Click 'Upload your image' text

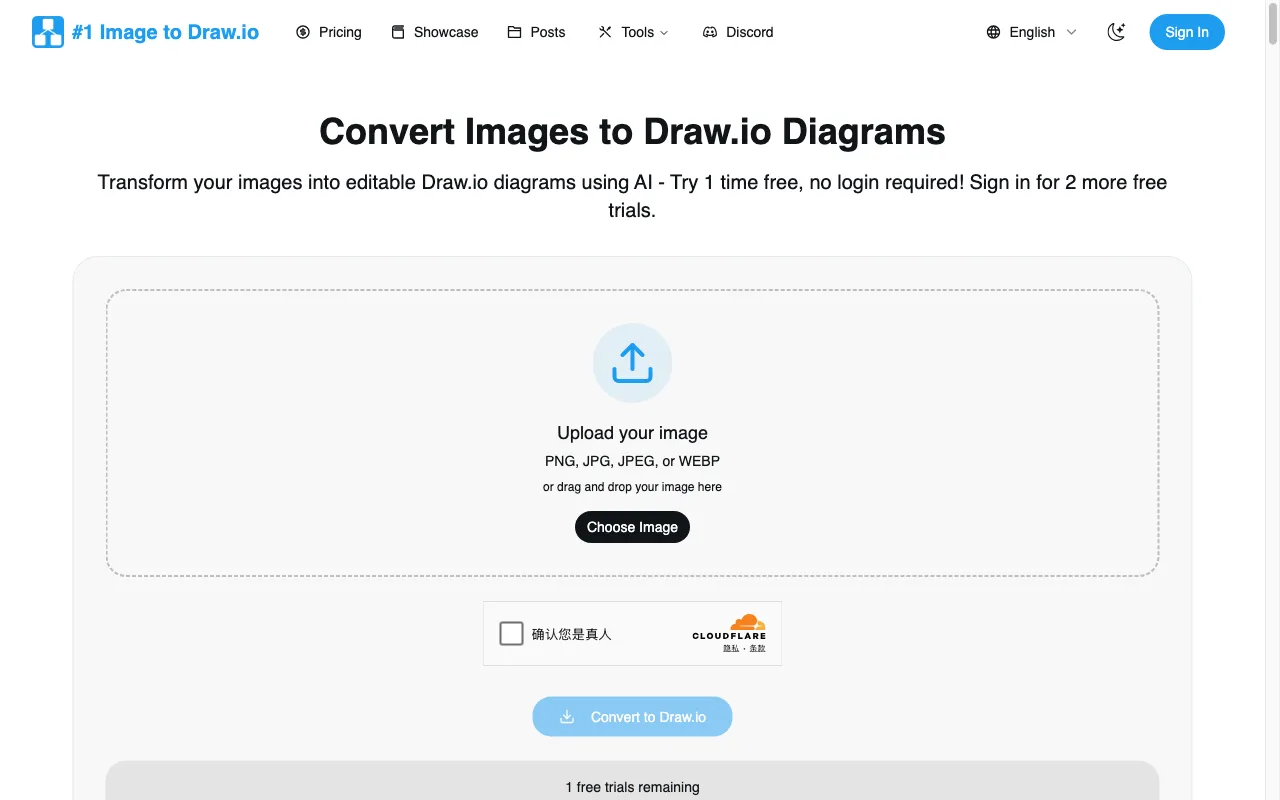point(632,433)
